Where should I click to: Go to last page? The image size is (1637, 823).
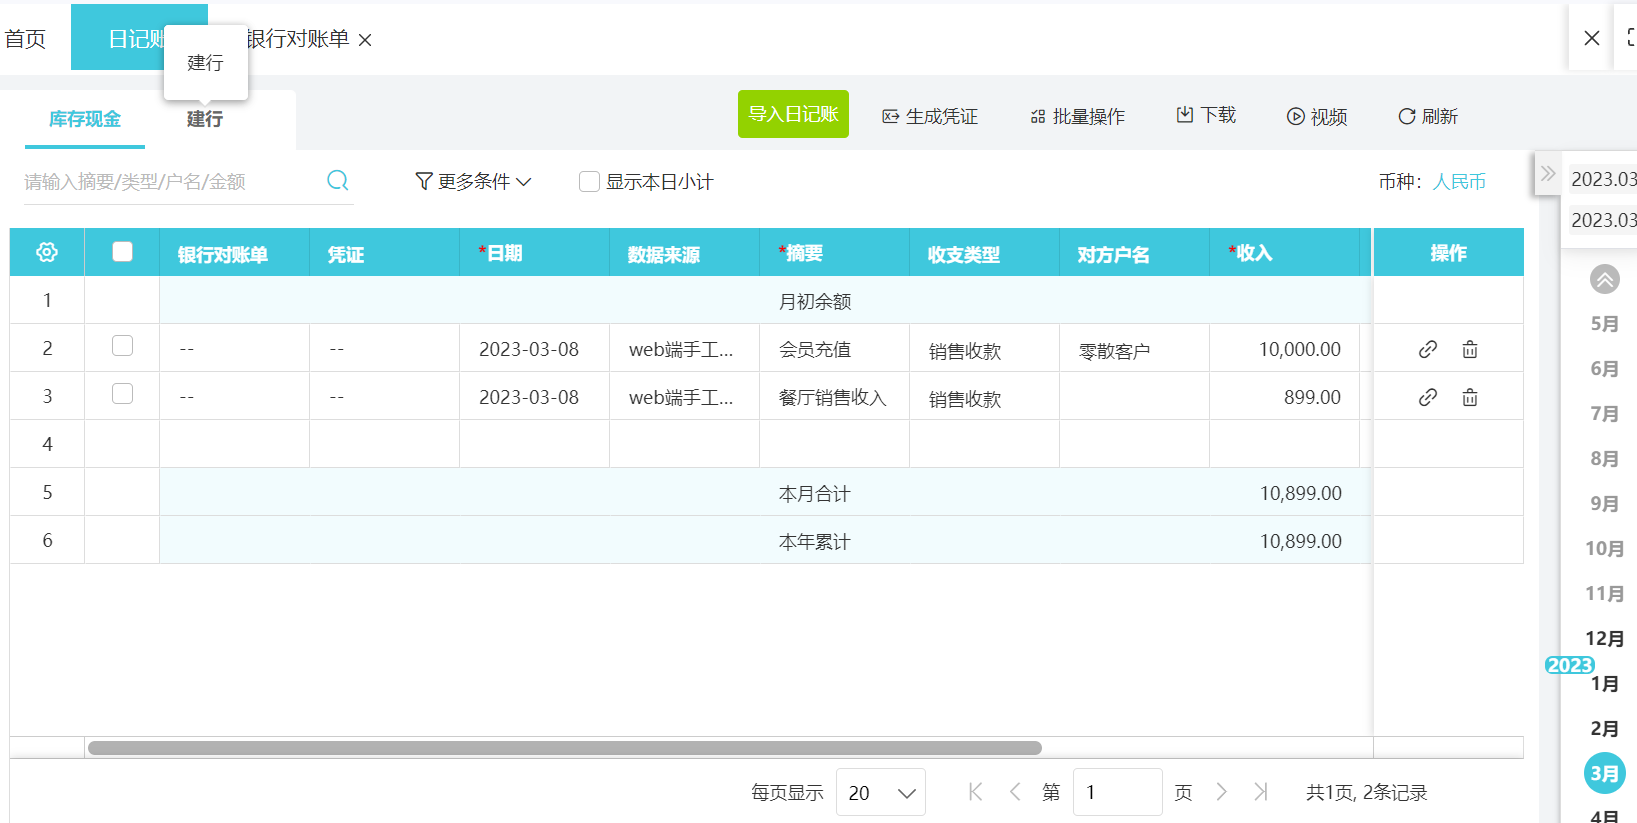pos(1261,792)
